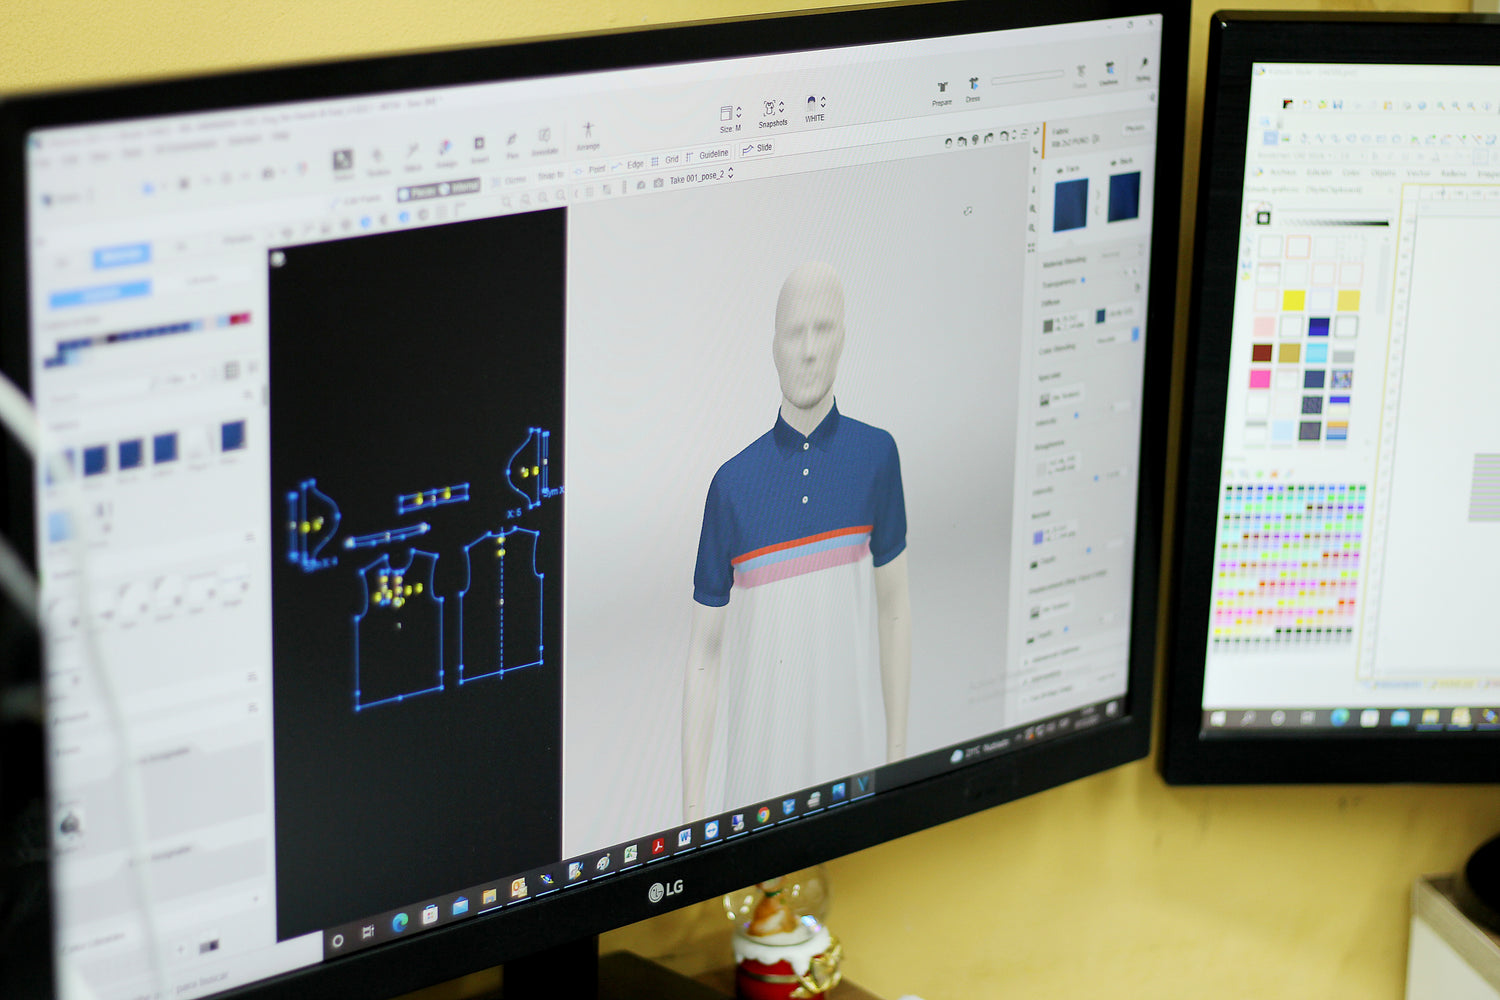This screenshot has height=1000, width=1500.
Task: Click the camera icon beside pose selector
Action: point(658,183)
